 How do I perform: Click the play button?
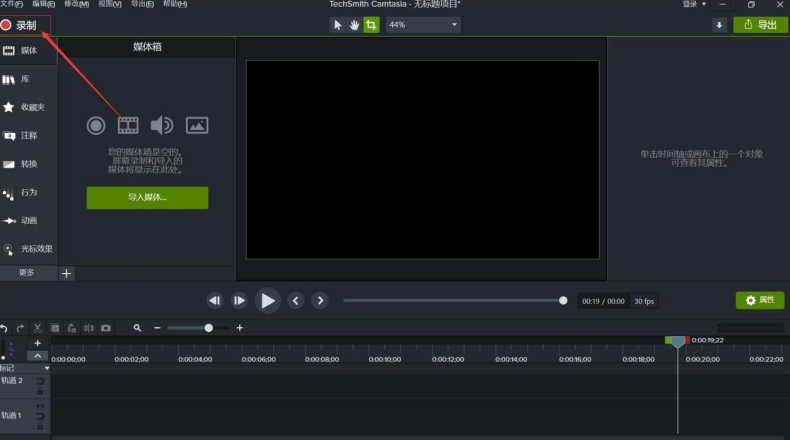pyautogui.click(x=267, y=300)
